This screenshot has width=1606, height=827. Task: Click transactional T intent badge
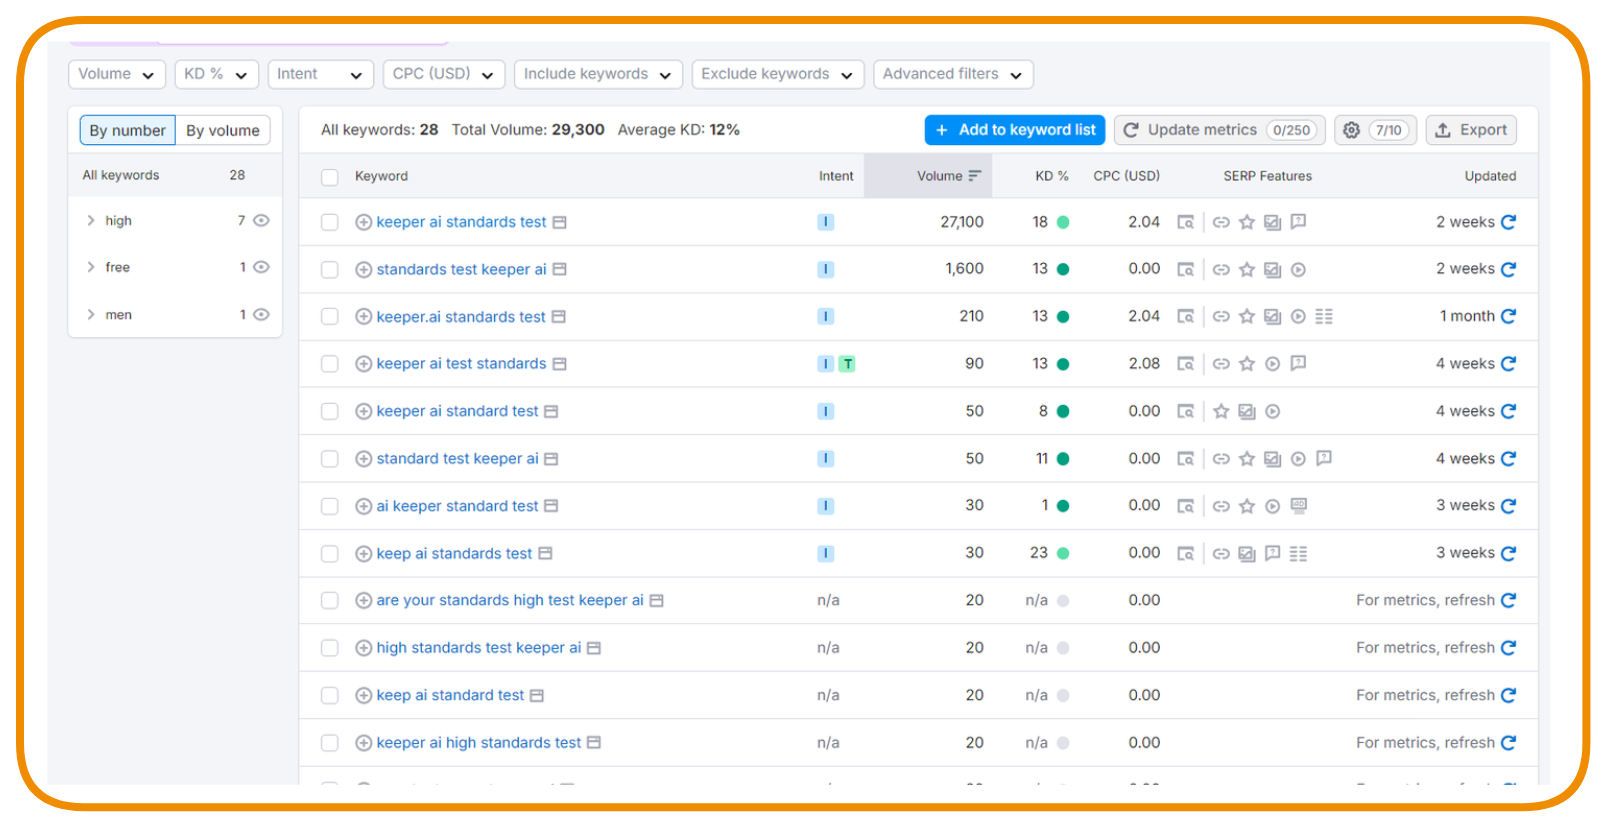(847, 364)
